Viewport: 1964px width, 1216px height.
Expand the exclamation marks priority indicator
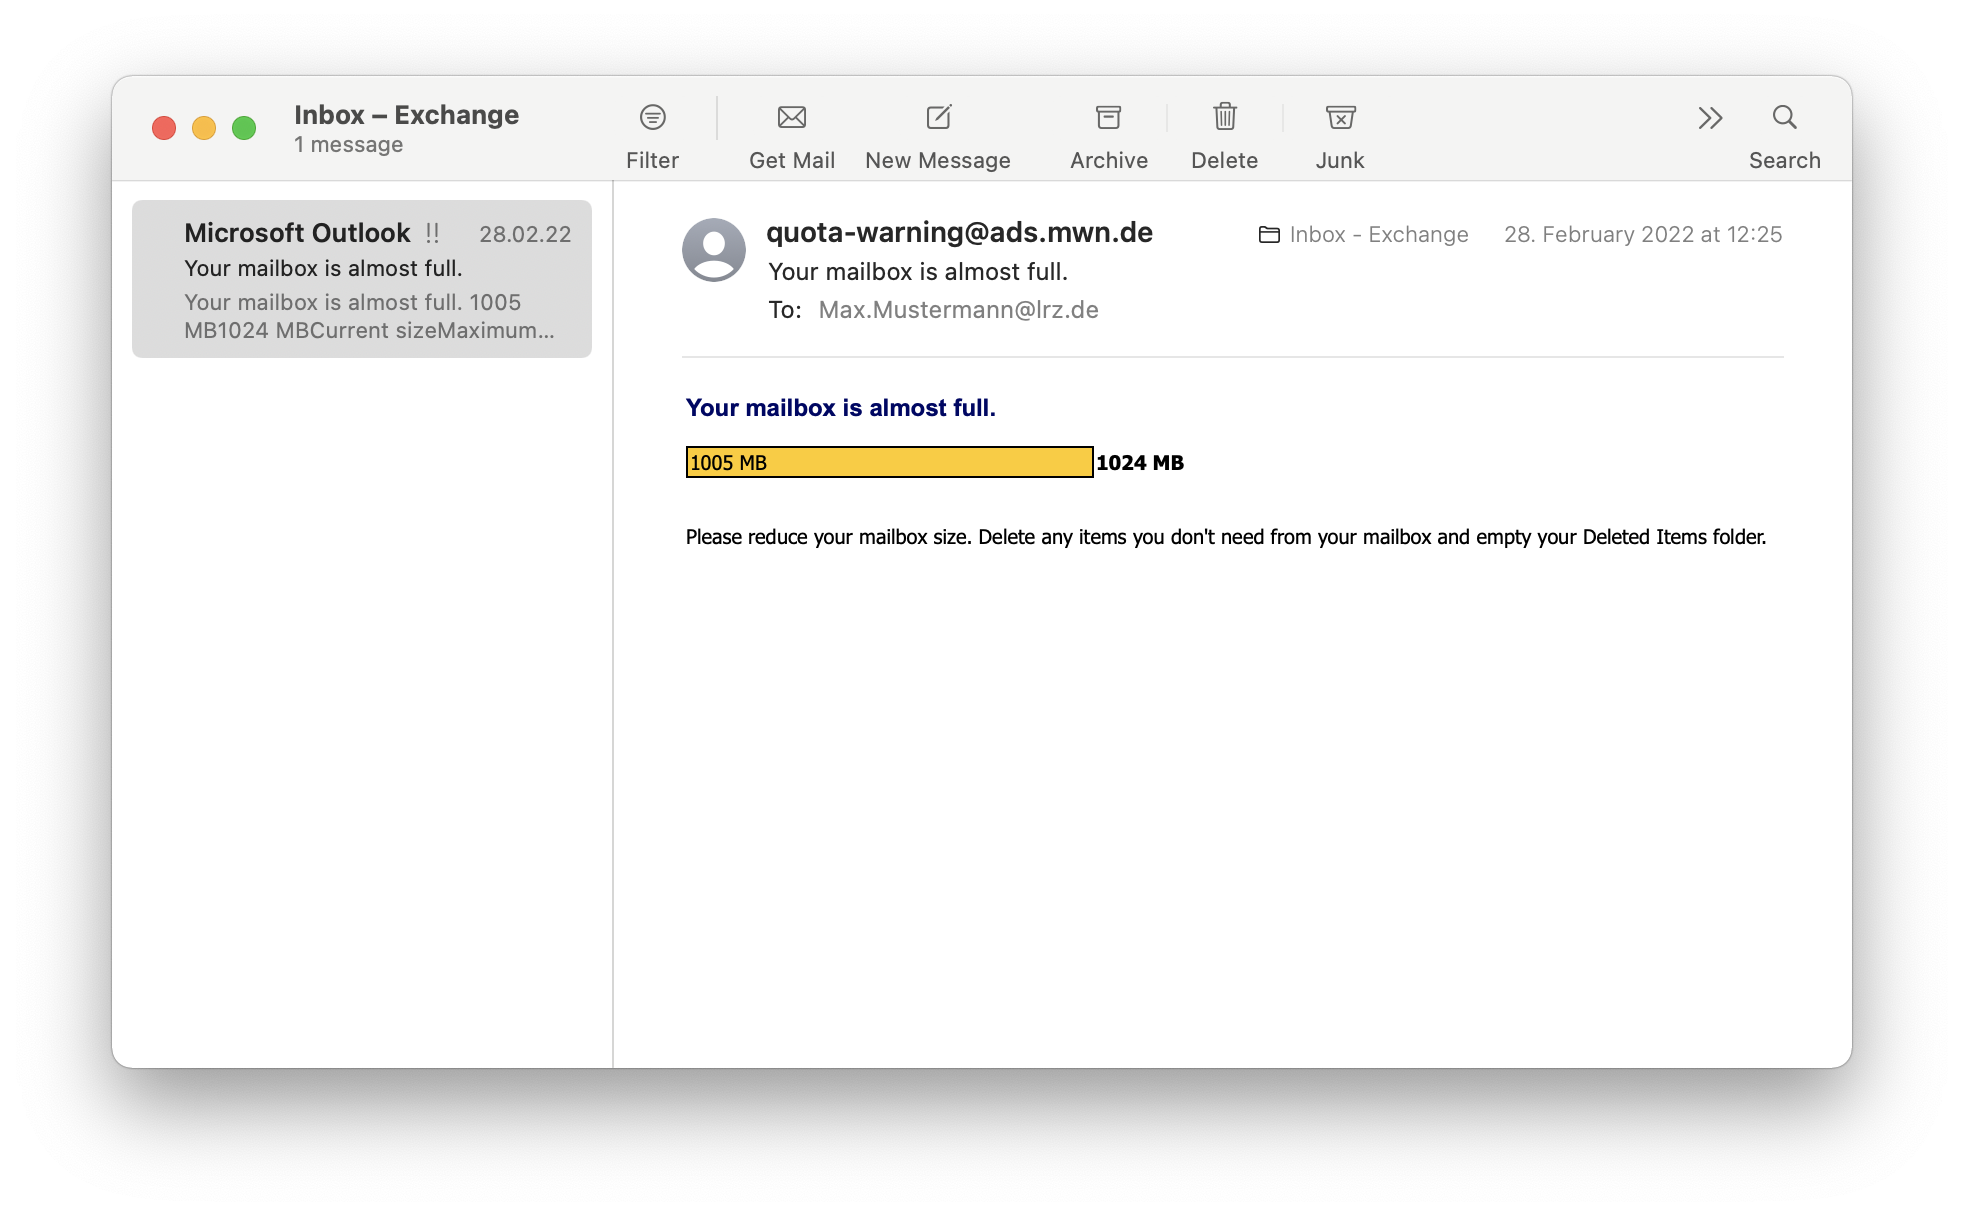coord(432,233)
